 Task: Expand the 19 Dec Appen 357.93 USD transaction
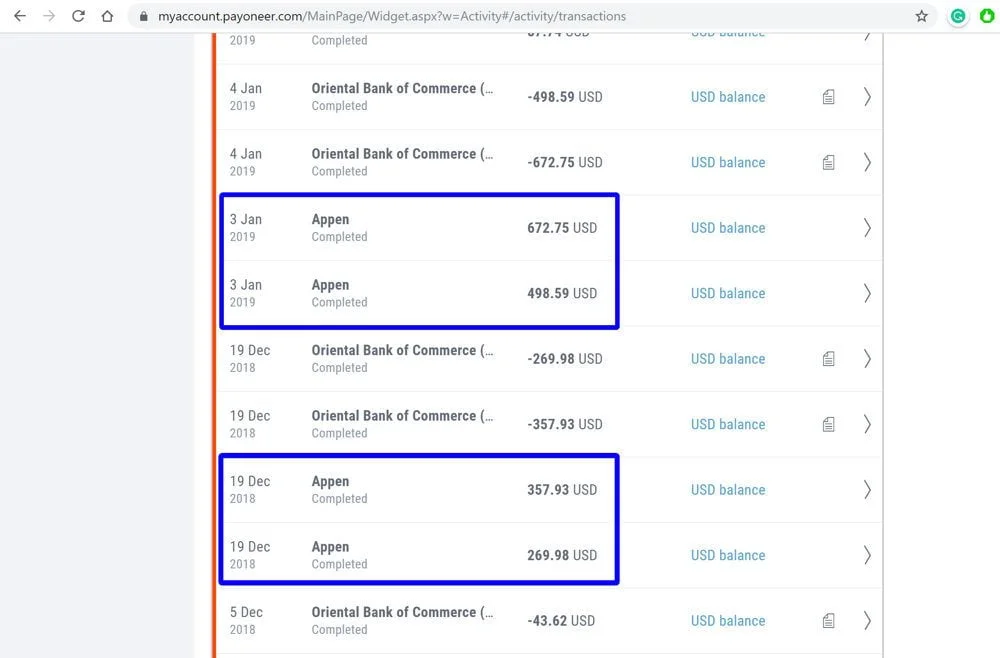(x=866, y=489)
